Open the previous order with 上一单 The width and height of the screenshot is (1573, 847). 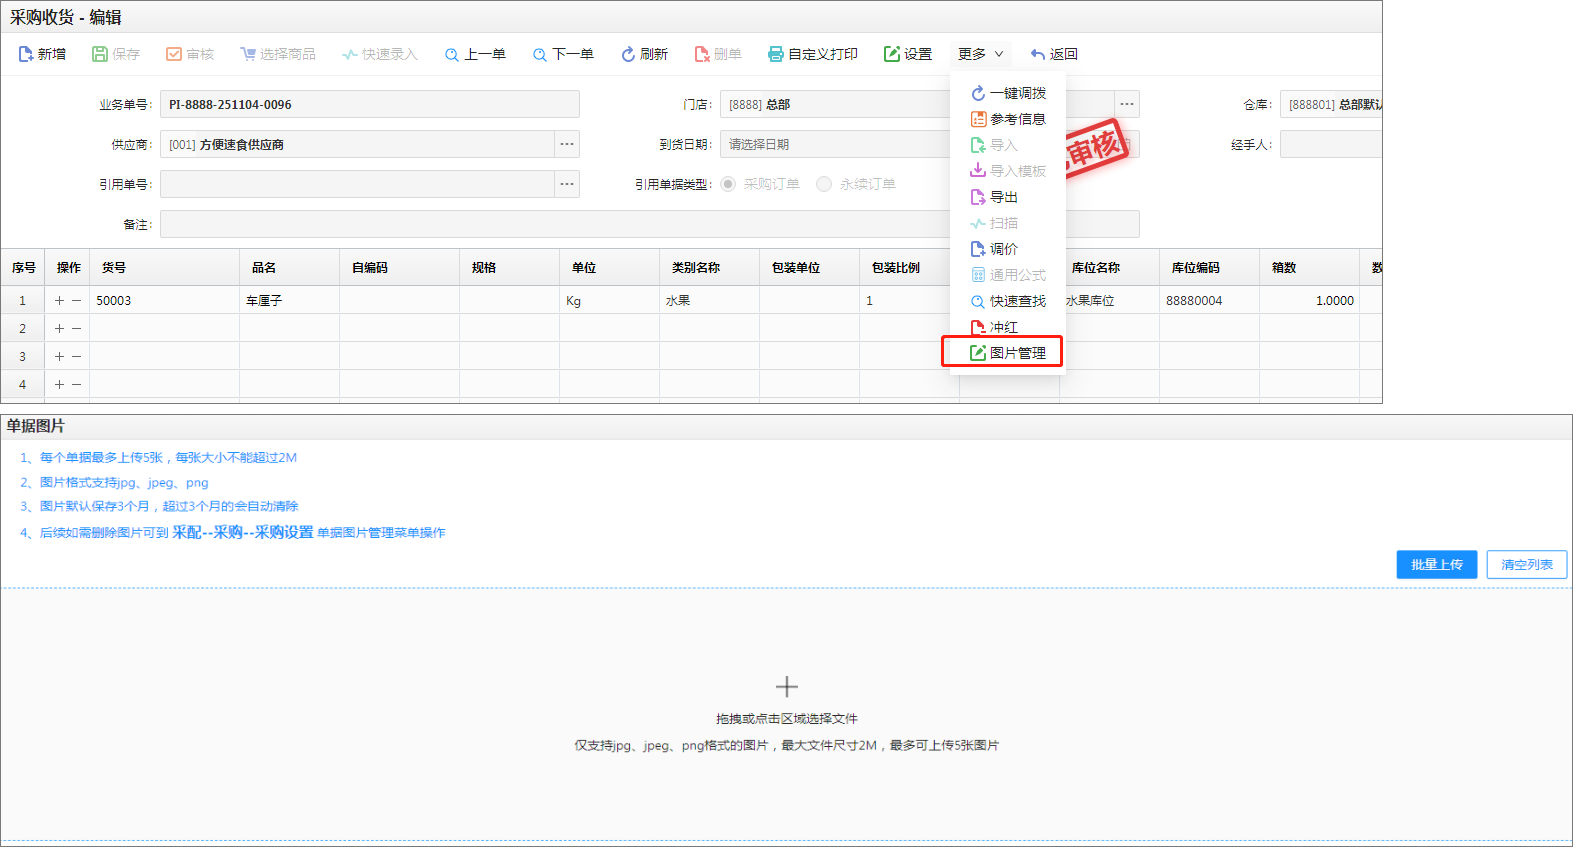pos(475,54)
